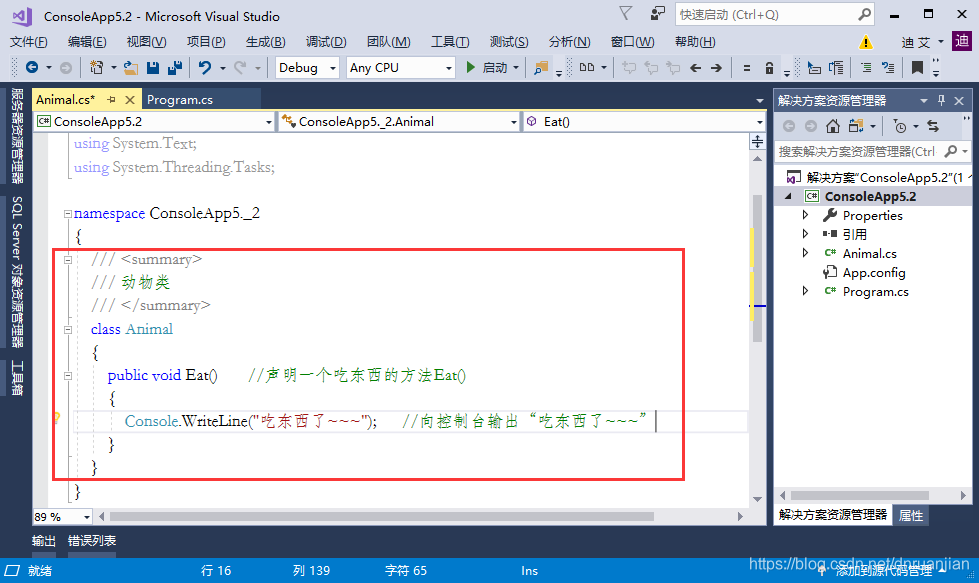Open the 工具(T) tools menu

point(450,42)
